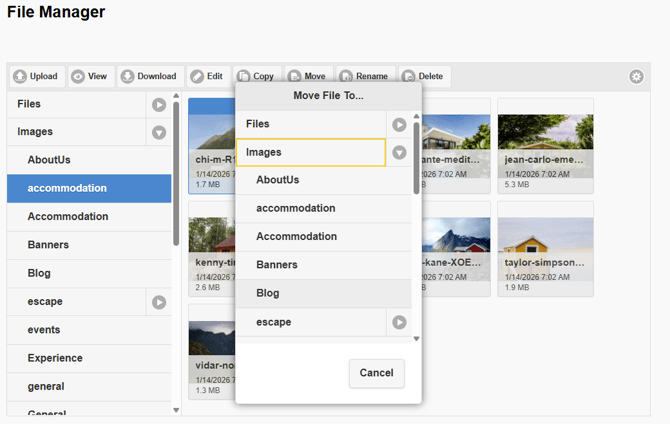Select Experience folder in left sidebar
Viewport: 670px width, 424px height.
click(x=89, y=358)
